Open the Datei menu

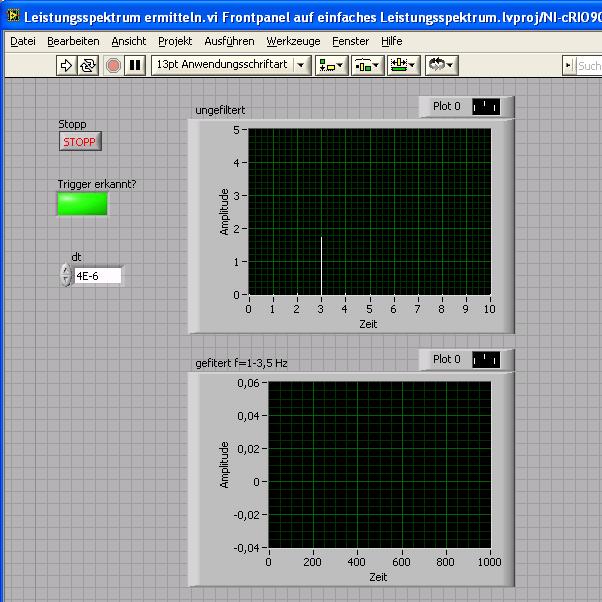tap(22, 41)
